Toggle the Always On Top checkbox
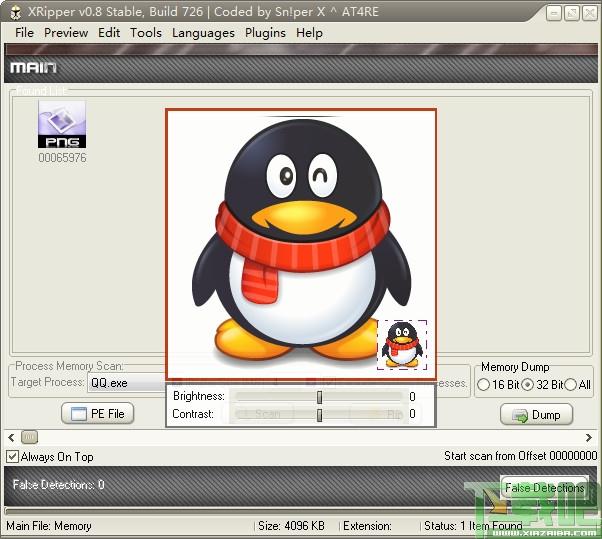 pyautogui.click(x=12, y=457)
